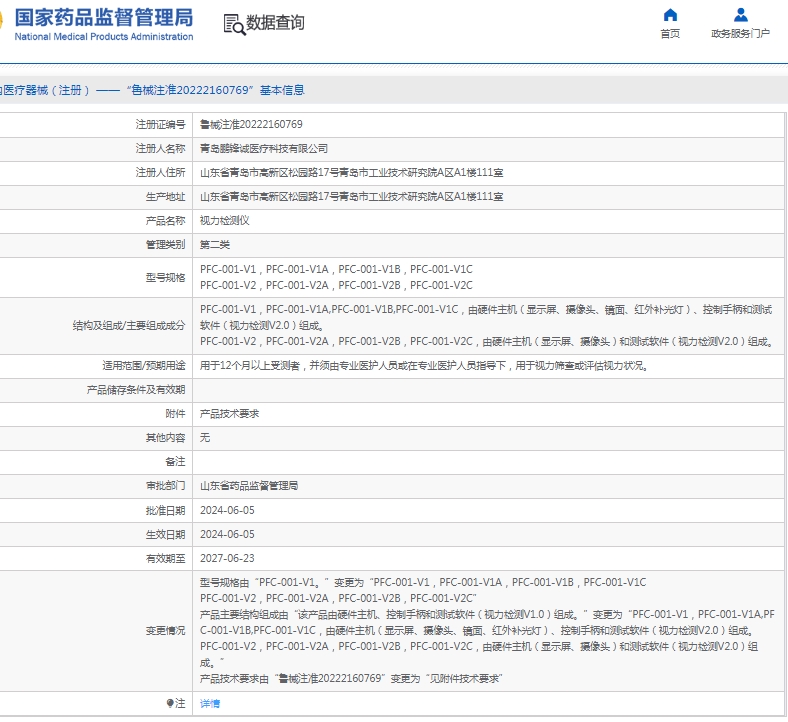The image size is (788, 722).
Task: Click the 注册人住所 address value
Action: 351,172
